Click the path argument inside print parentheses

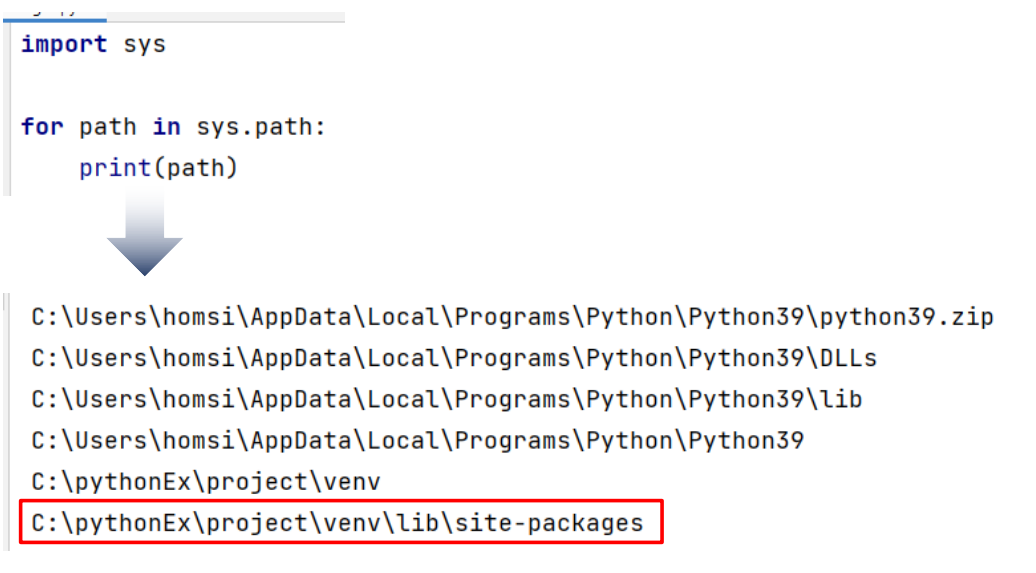195,169
